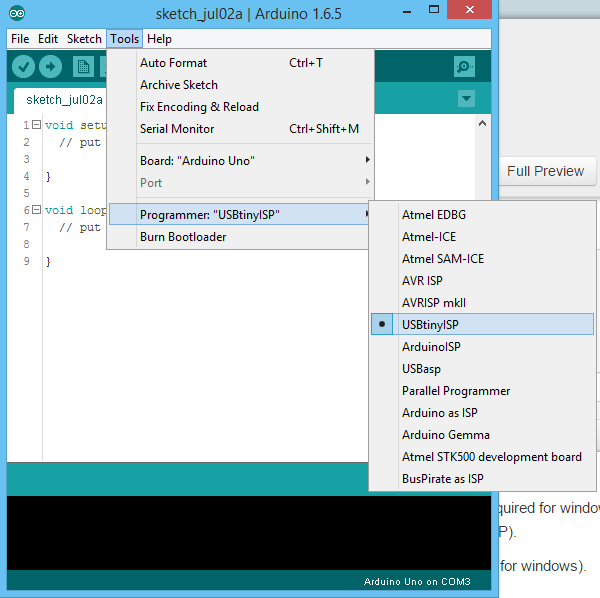Close the Tools menu
Screen dimensions: 600x598
point(124,39)
